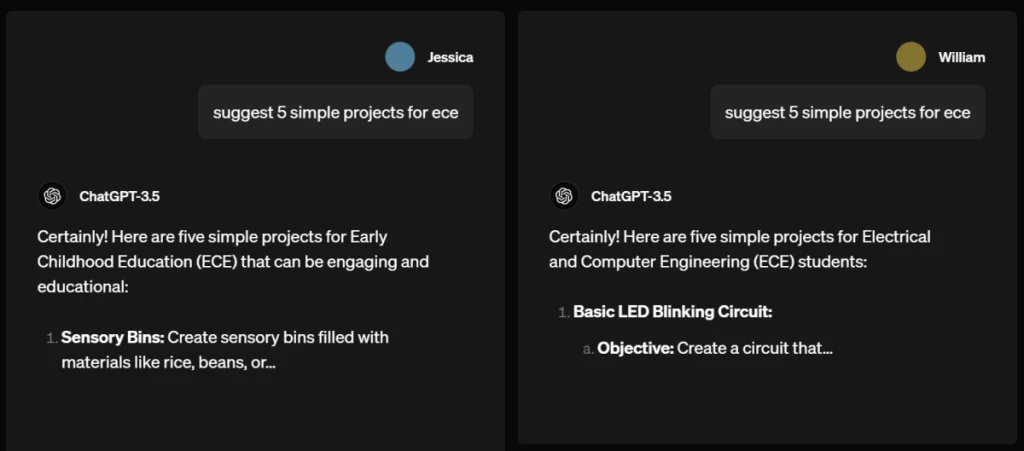Select the William username label

coord(962,57)
